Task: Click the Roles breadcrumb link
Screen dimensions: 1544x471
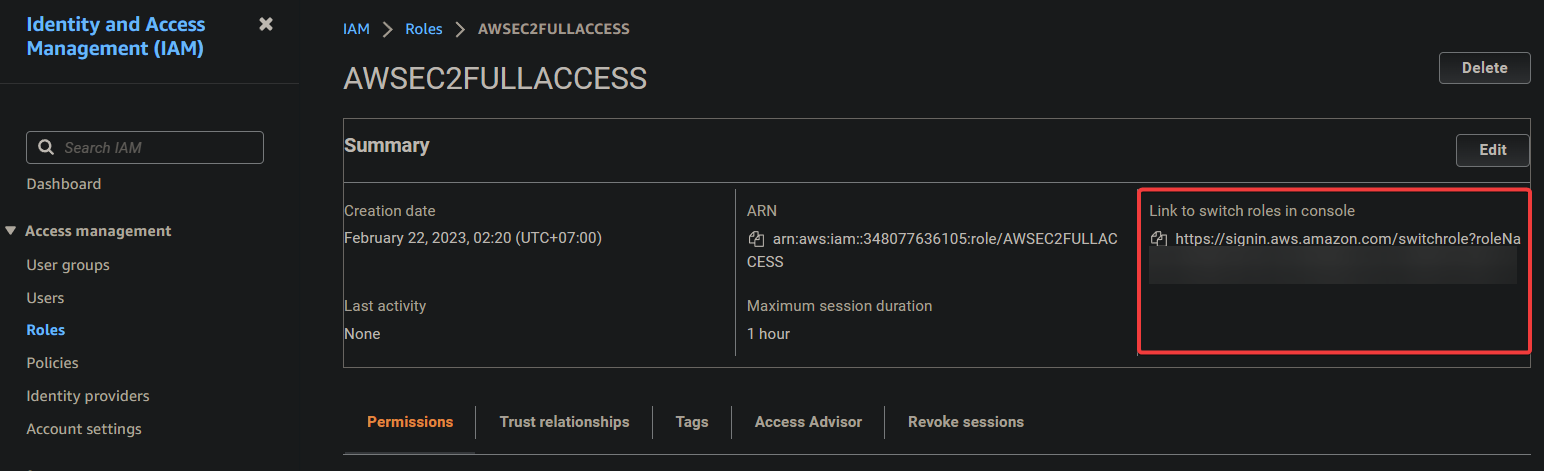Action: pyautogui.click(x=424, y=29)
